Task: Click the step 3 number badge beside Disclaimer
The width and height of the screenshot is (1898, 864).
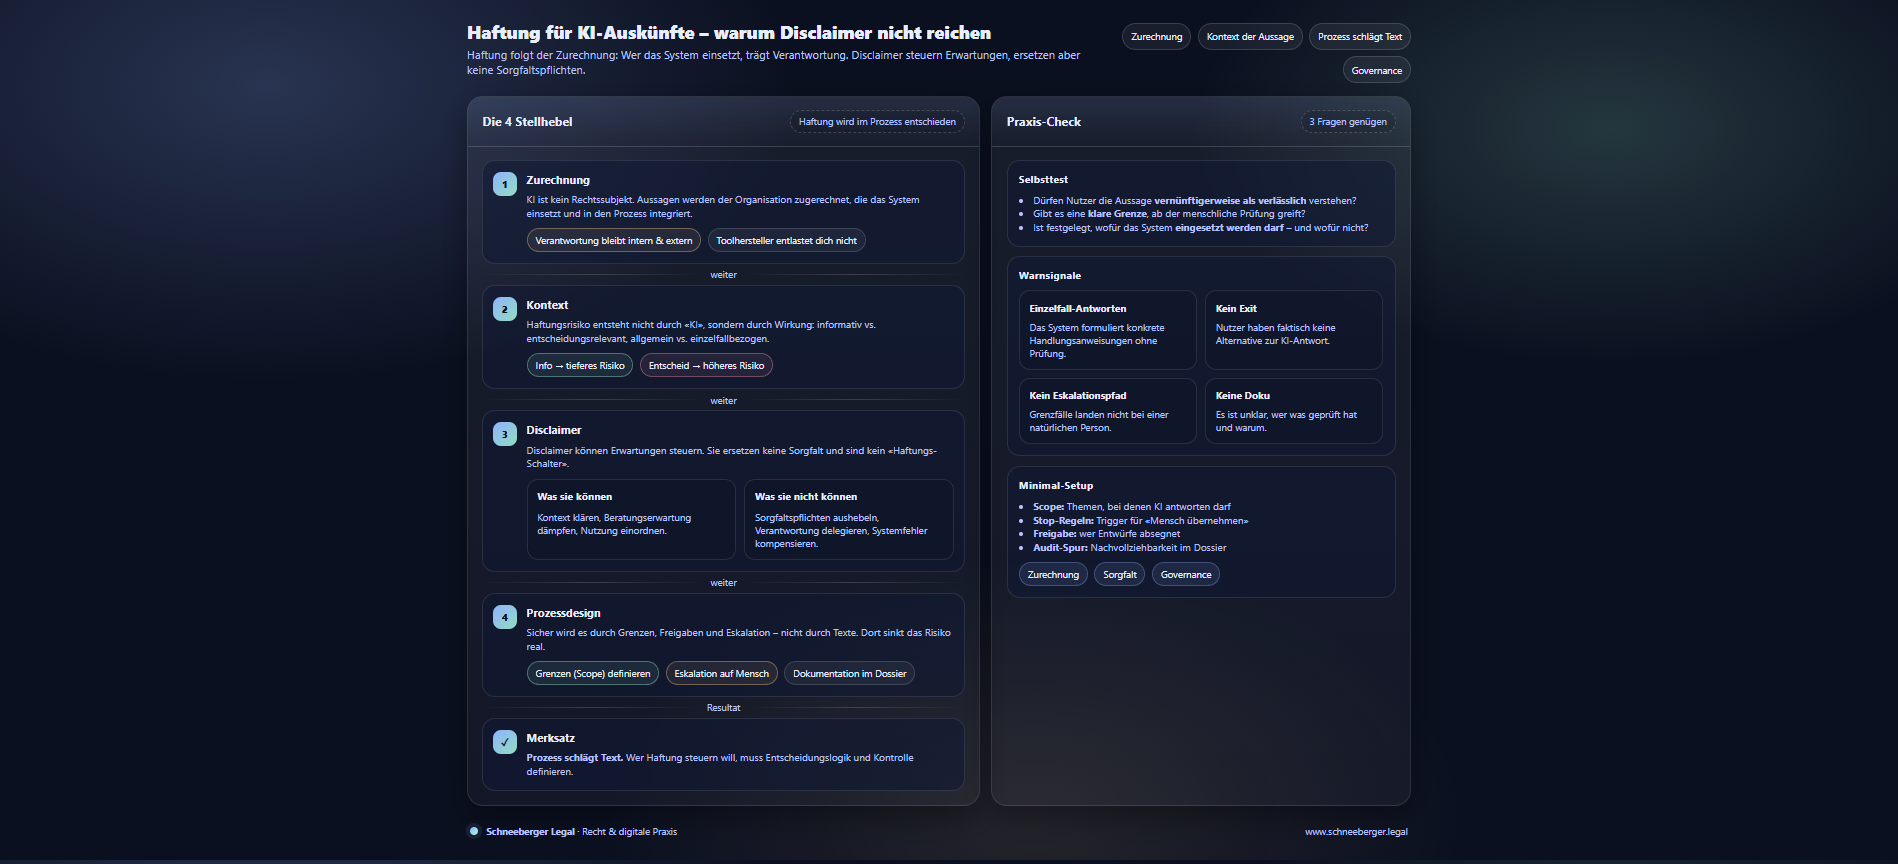Action: [x=505, y=434]
